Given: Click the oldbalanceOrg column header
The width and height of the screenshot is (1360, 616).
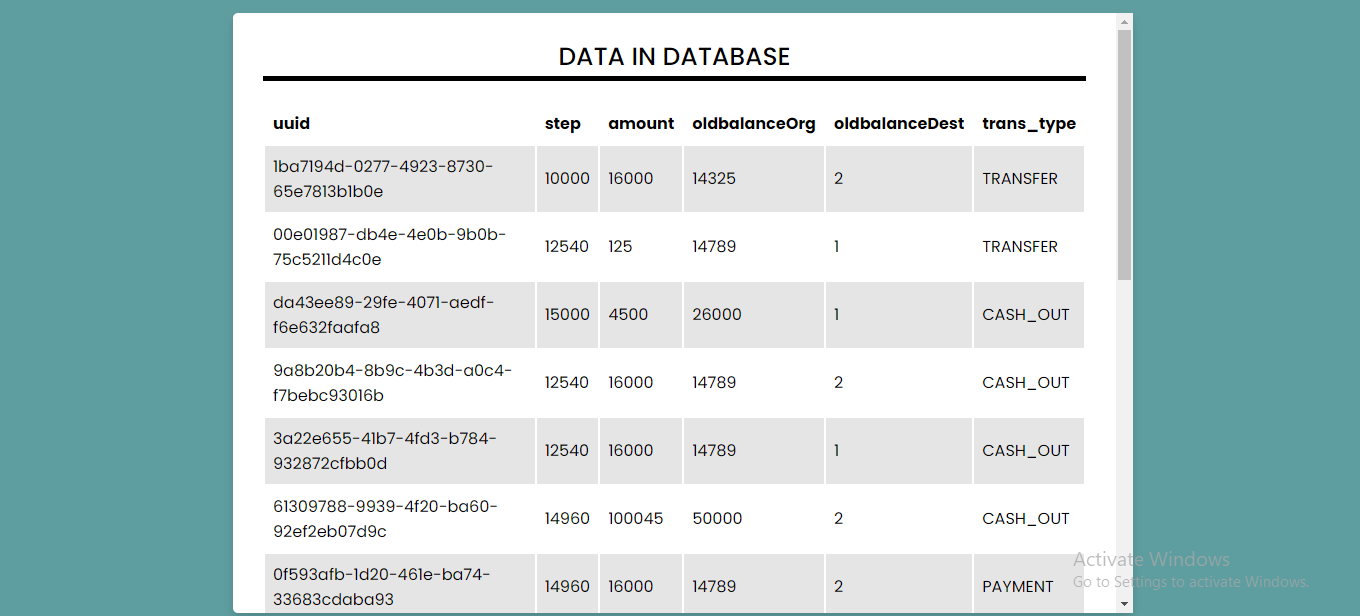Looking at the screenshot, I should pos(754,124).
